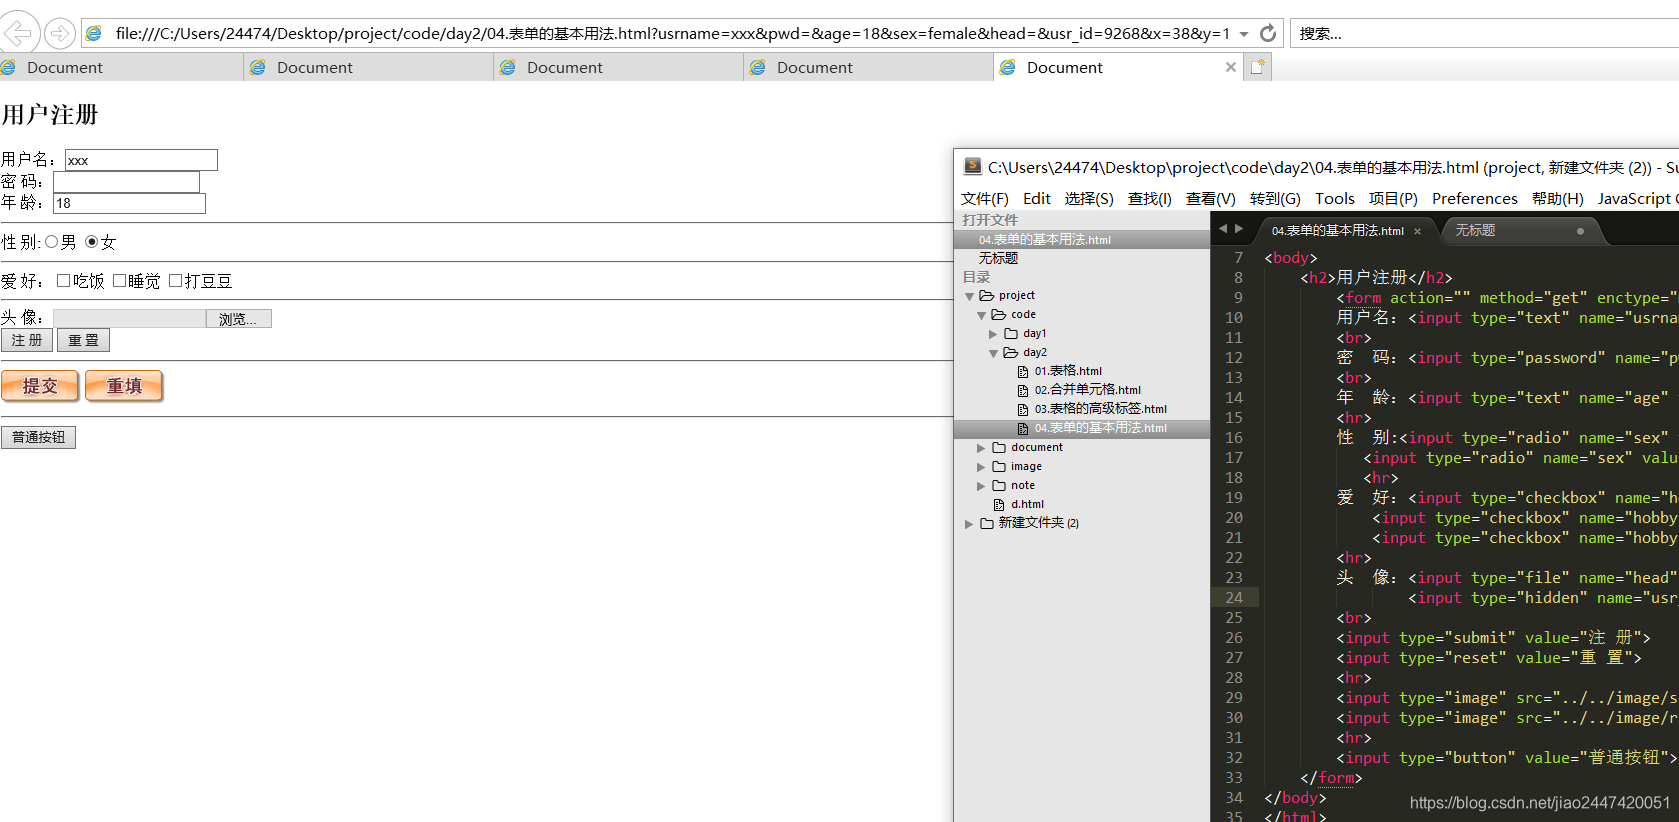Click the file icon beside 01.表格.html
Screen dimensions: 1679x822
click(x=1023, y=372)
